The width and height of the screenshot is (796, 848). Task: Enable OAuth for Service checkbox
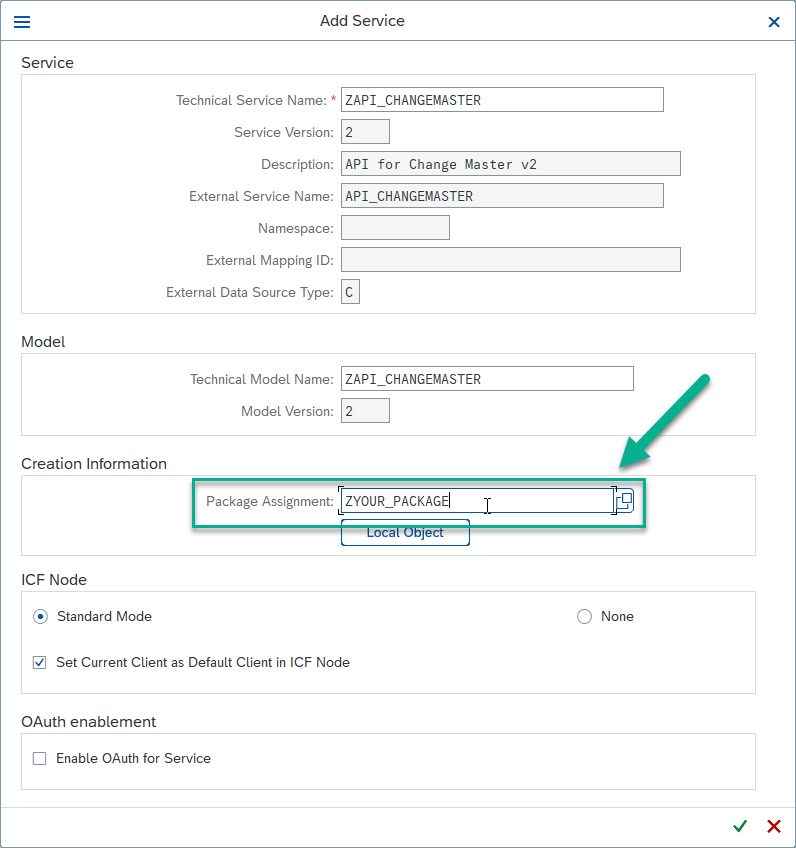(x=40, y=758)
